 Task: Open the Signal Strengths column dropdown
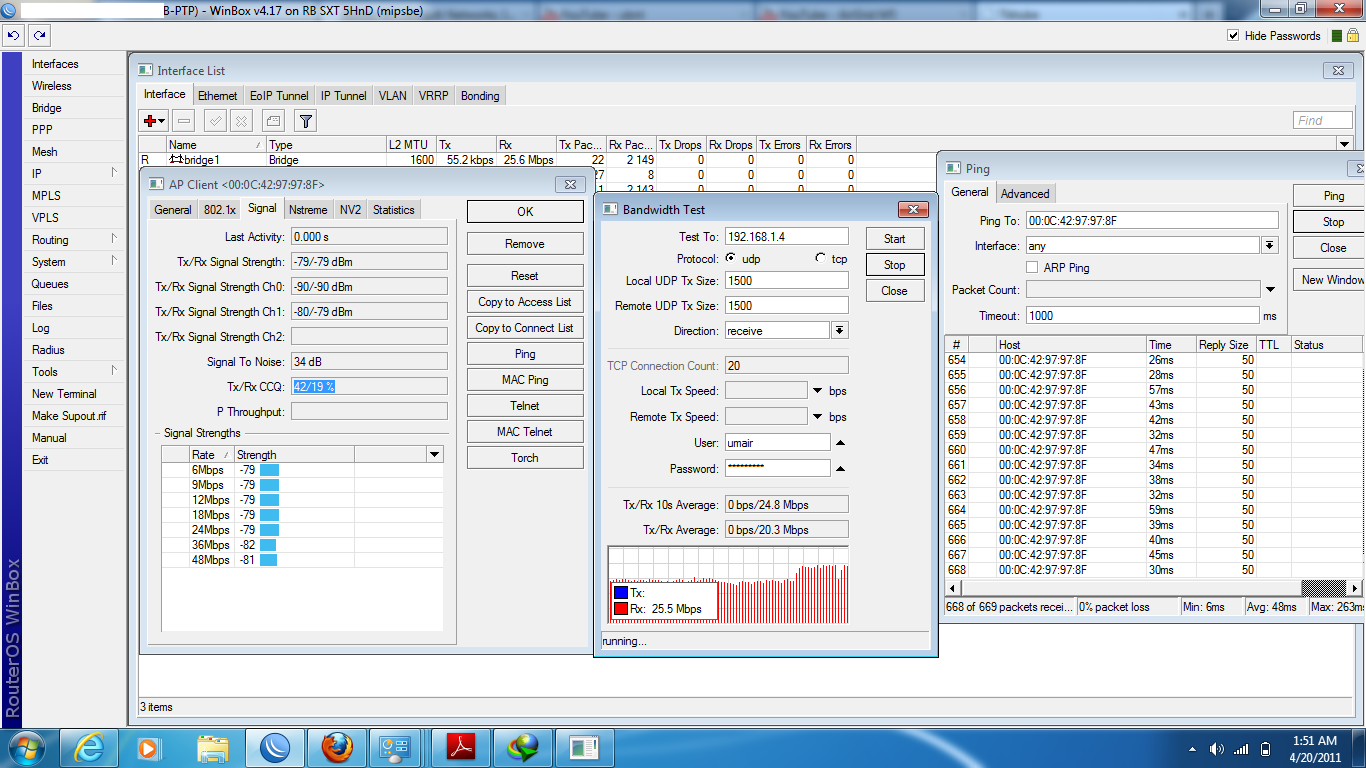(x=434, y=454)
